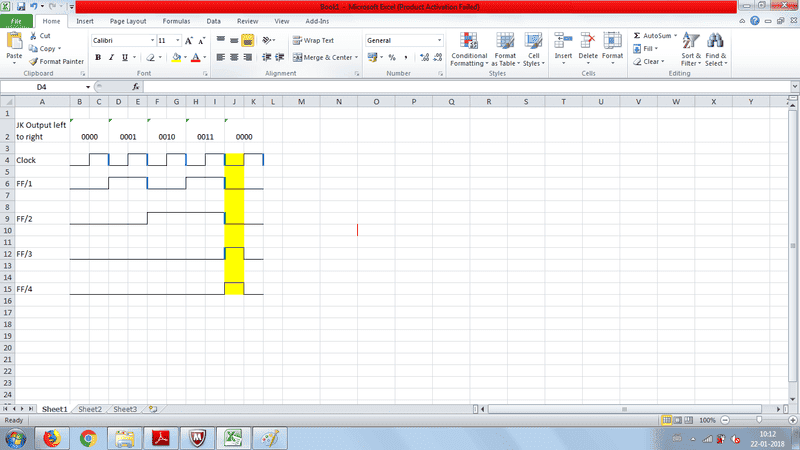Viewport: 800px width, 450px height.
Task: Open Firefox from the Windows taskbar
Action: pos(52,437)
